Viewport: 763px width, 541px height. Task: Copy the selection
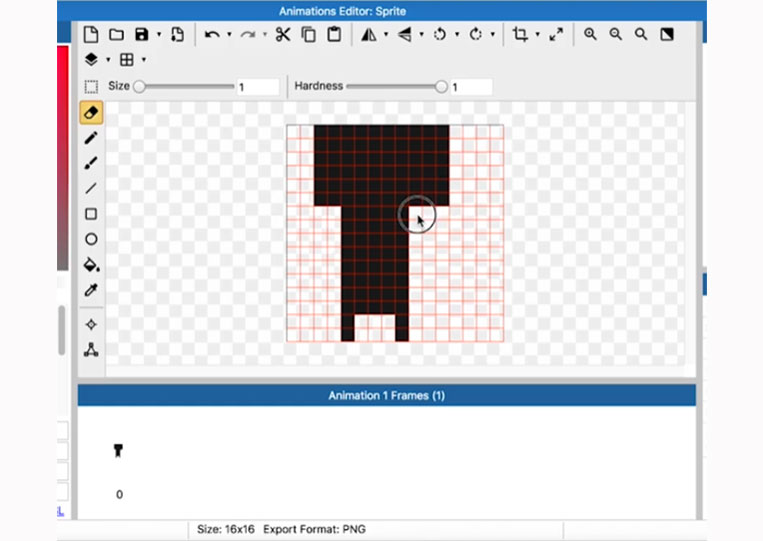point(309,35)
